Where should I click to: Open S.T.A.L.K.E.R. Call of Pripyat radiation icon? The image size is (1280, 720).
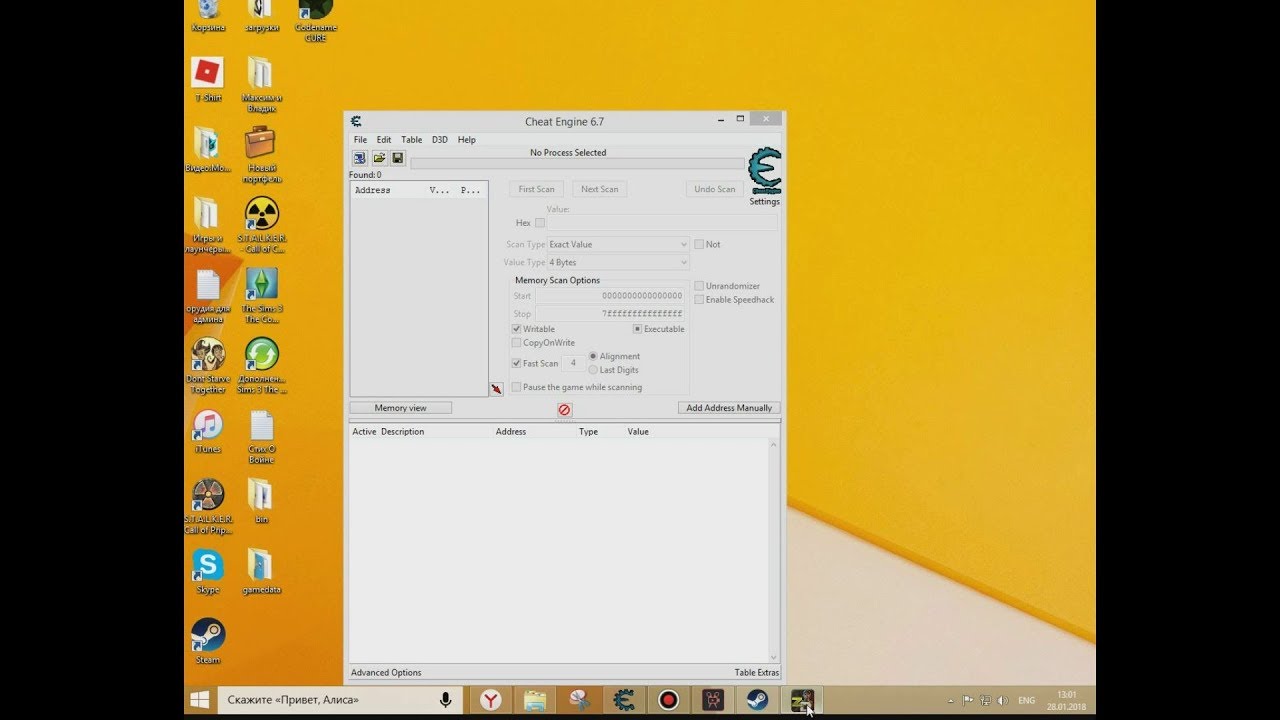click(208, 507)
